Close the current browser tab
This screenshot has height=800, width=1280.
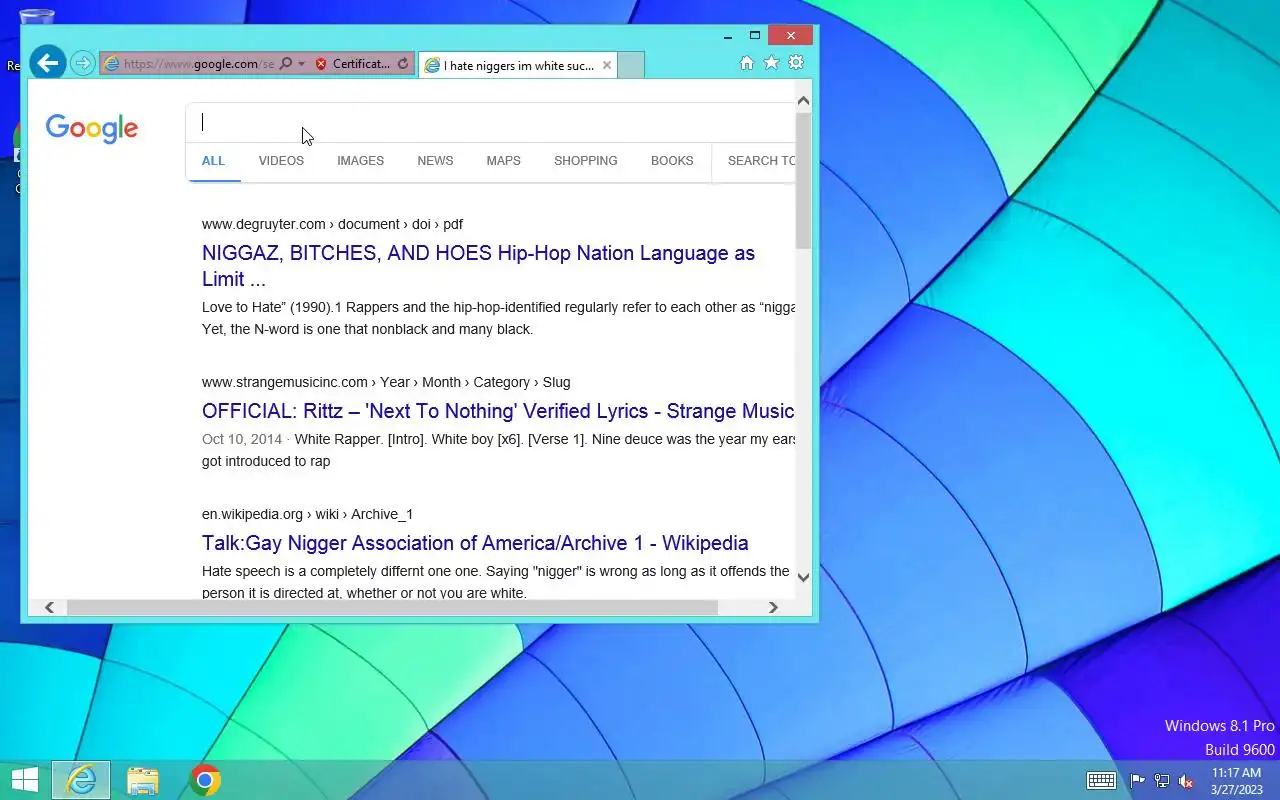point(606,66)
